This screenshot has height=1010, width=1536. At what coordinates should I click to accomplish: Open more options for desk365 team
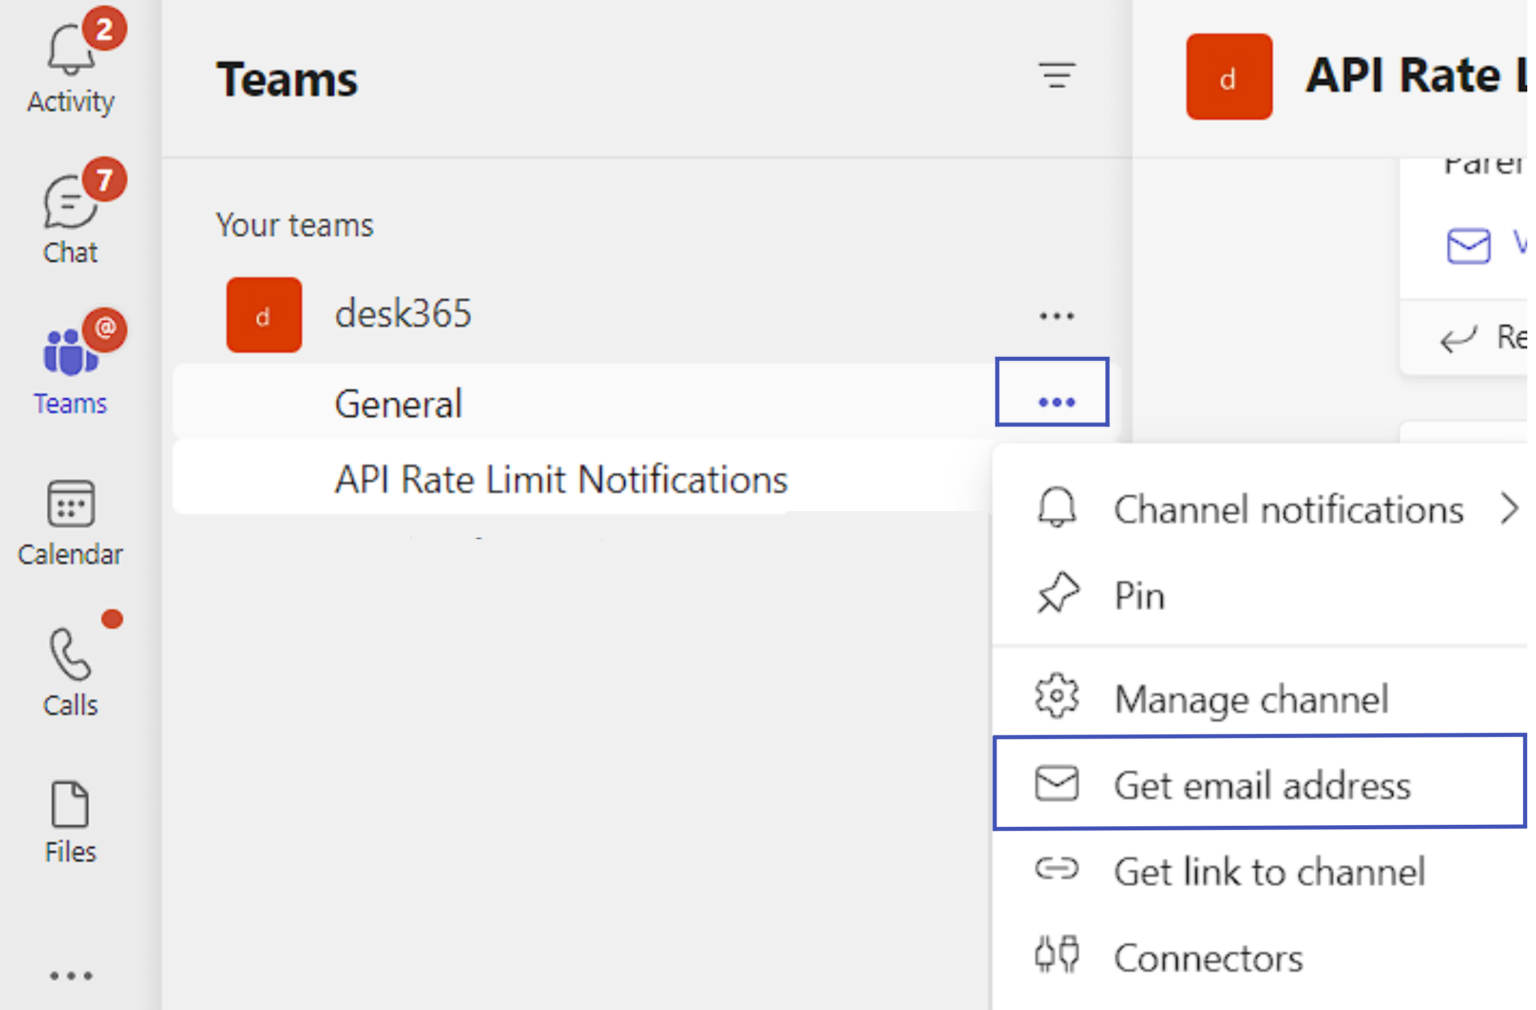(1057, 315)
